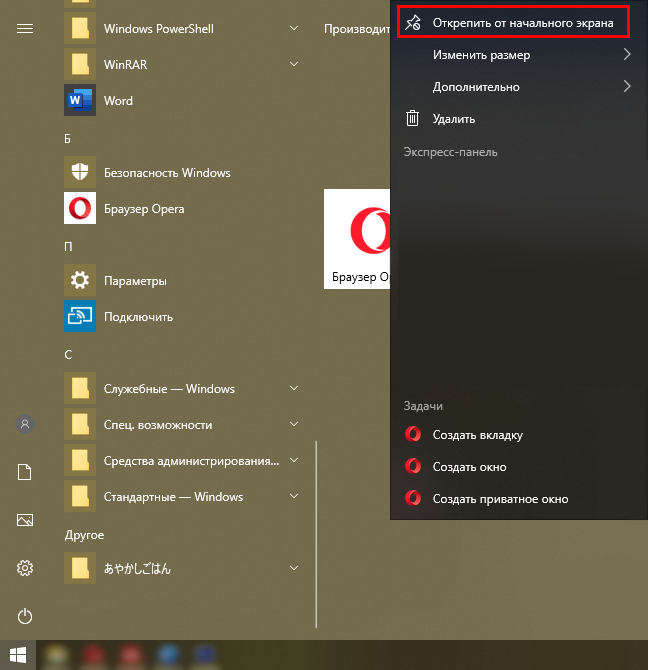Click the Word app name
The height and width of the screenshot is (670, 648).
point(118,100)
